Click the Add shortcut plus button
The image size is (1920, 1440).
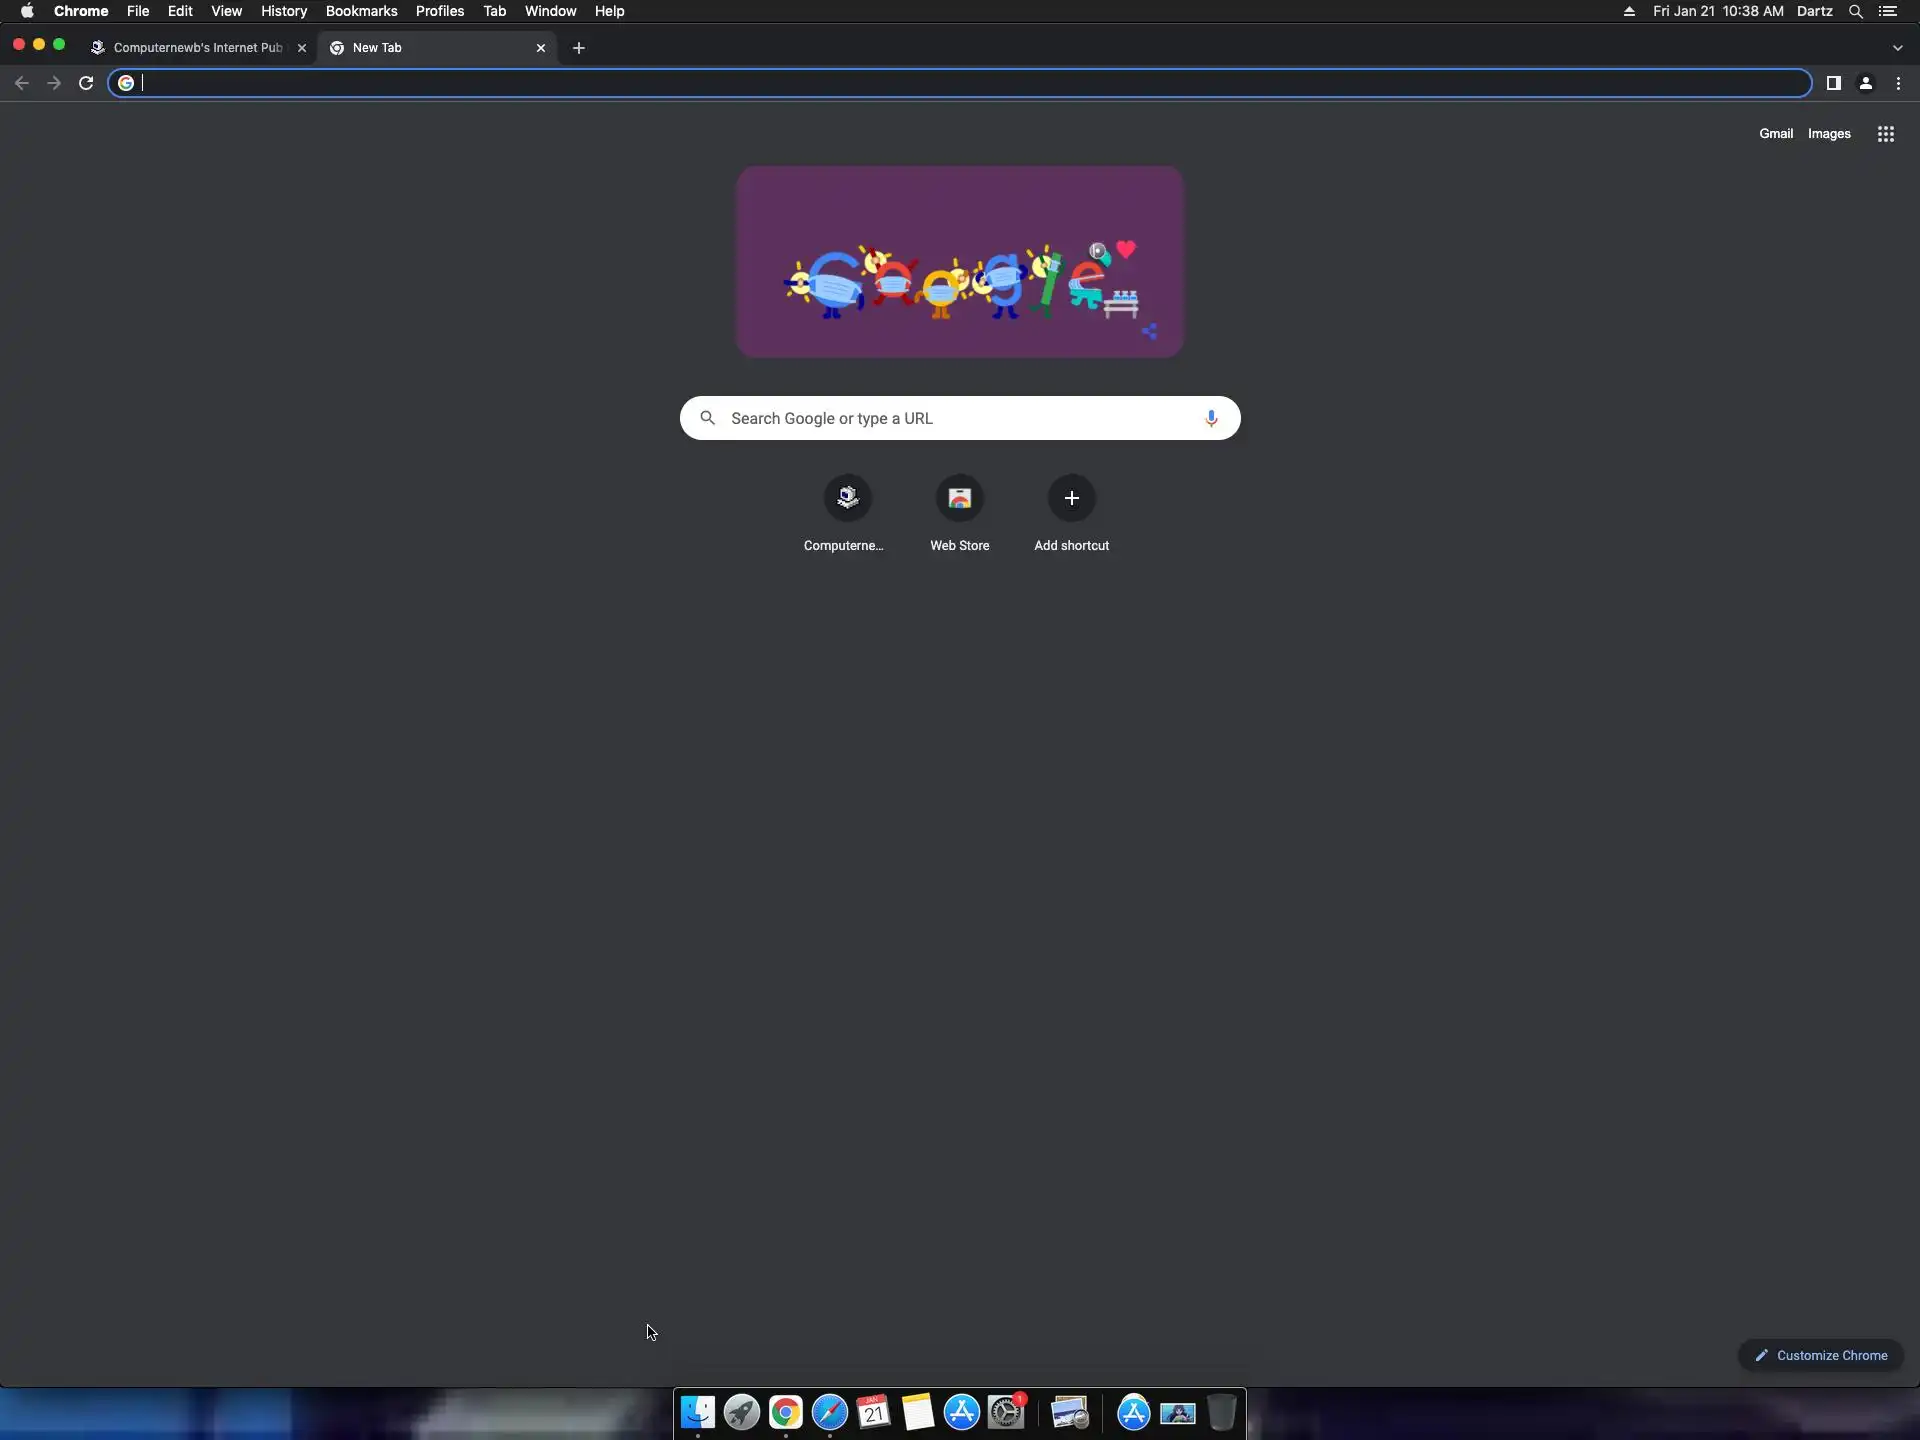coord(1071,498)
